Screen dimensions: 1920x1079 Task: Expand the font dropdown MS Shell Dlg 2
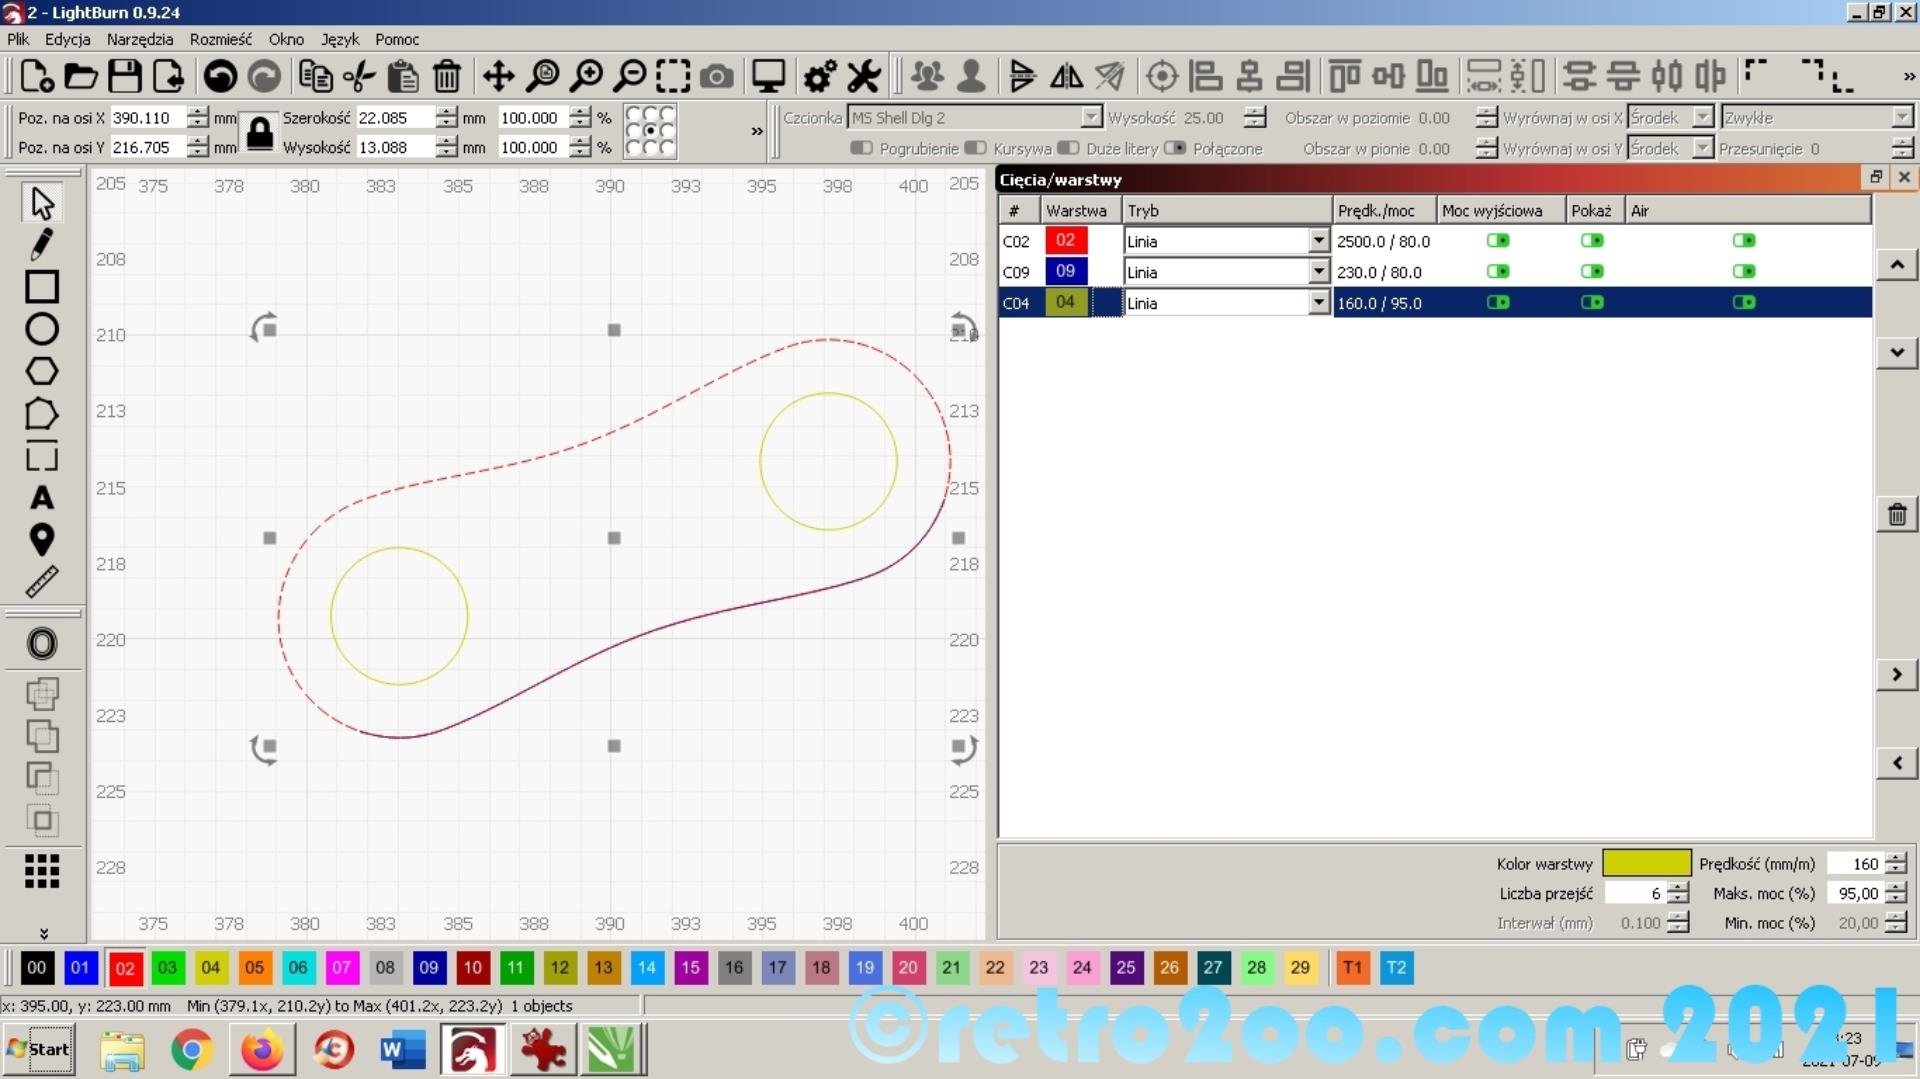(1091, 117)
